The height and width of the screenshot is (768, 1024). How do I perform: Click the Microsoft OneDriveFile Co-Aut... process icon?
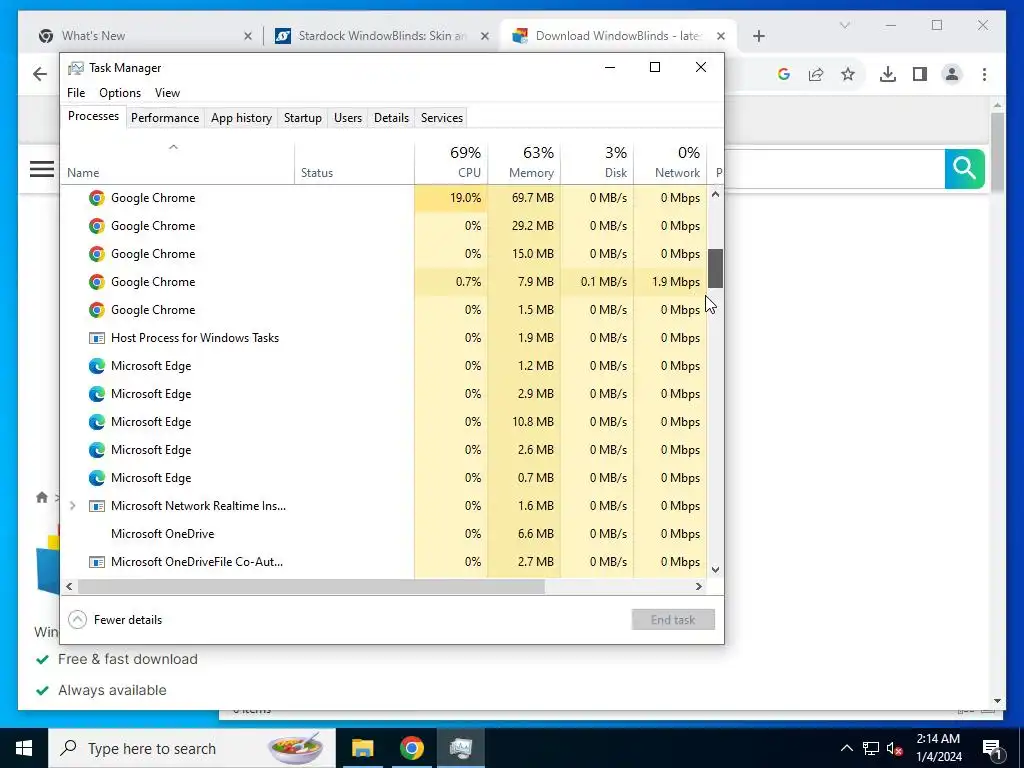pos(97,562)
